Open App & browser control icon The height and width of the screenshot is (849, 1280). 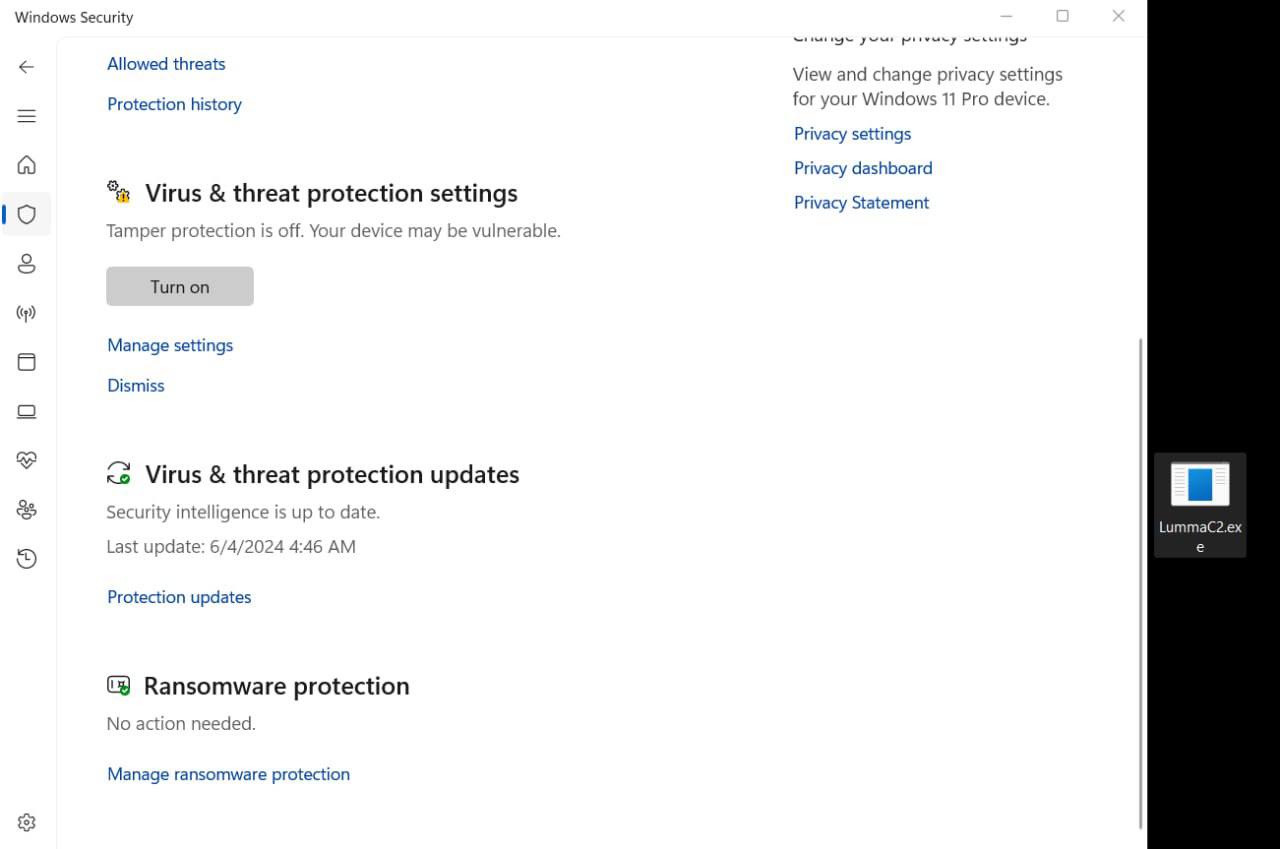click(27, 362)
